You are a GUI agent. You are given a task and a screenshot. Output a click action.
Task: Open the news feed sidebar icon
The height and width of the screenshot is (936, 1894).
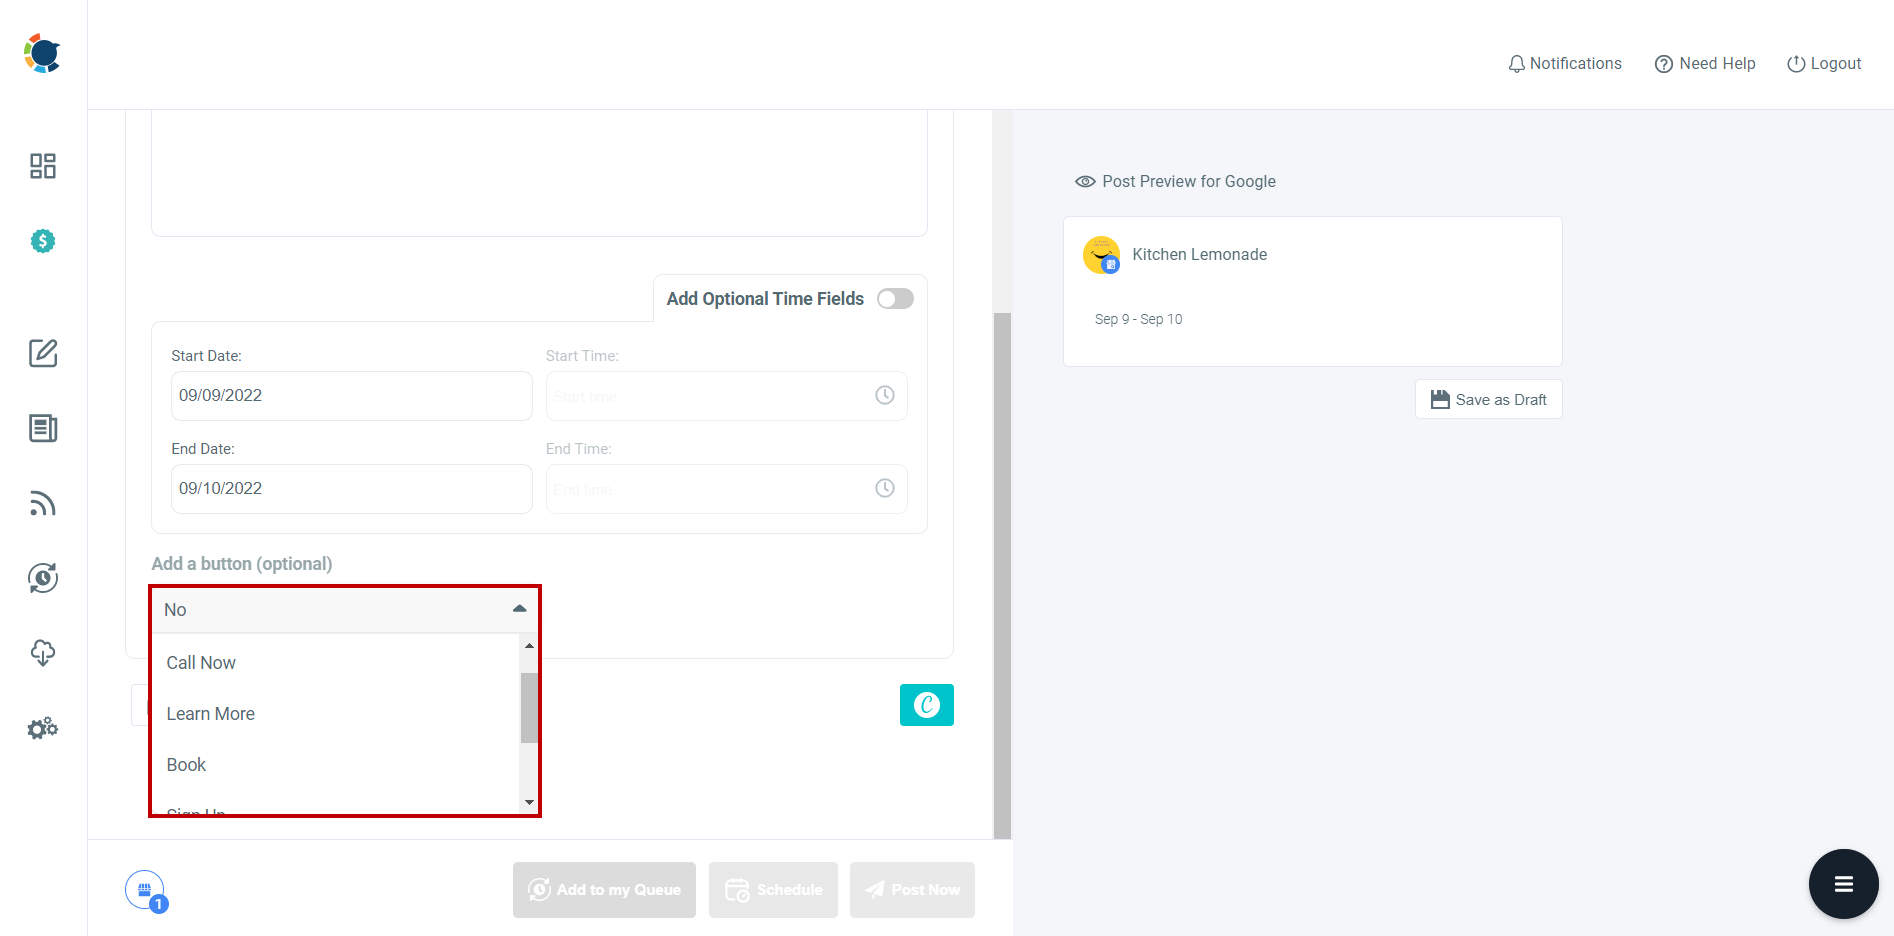click(x=42, y=428)
